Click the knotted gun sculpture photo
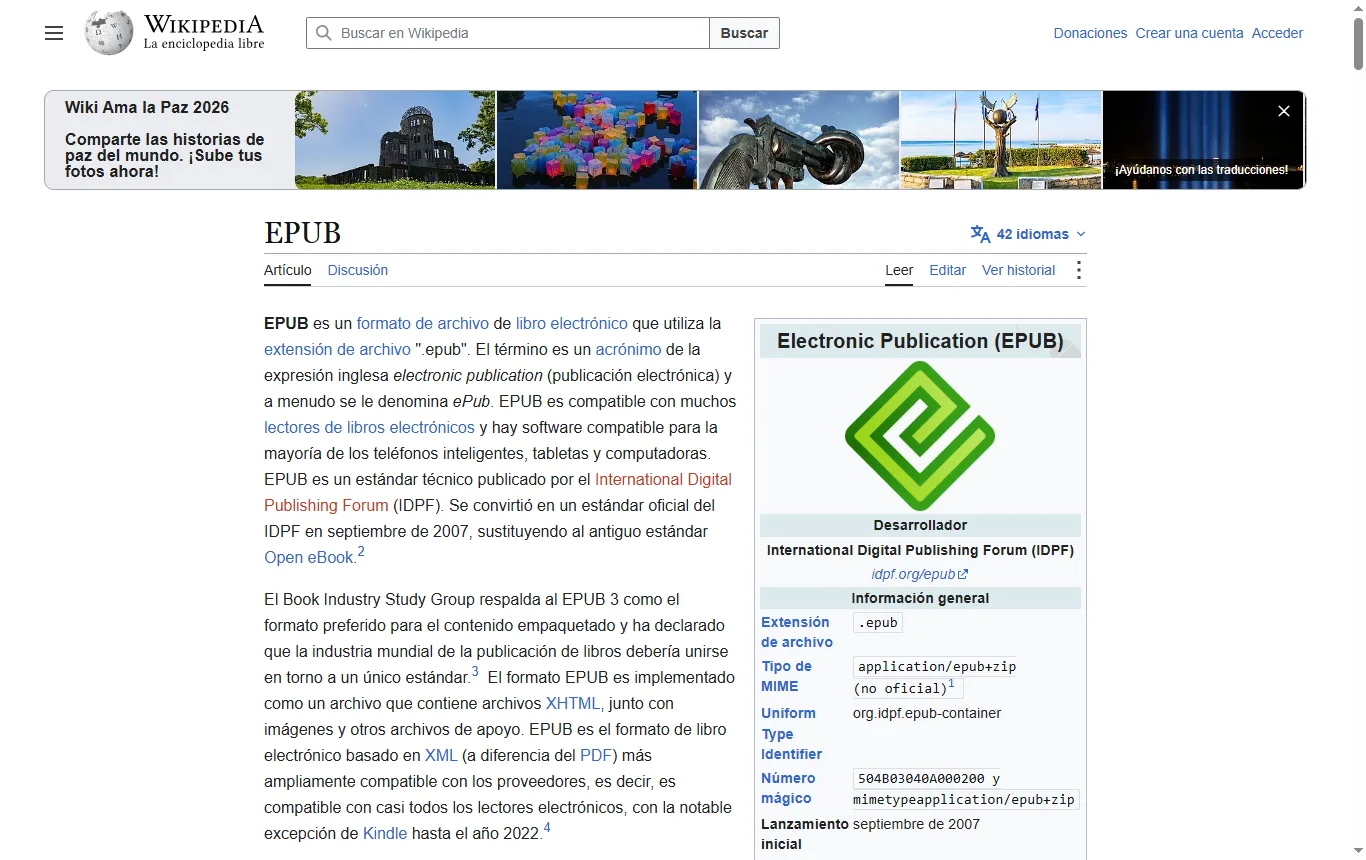Screen dimensions: 1366x860 coord(799,140)
